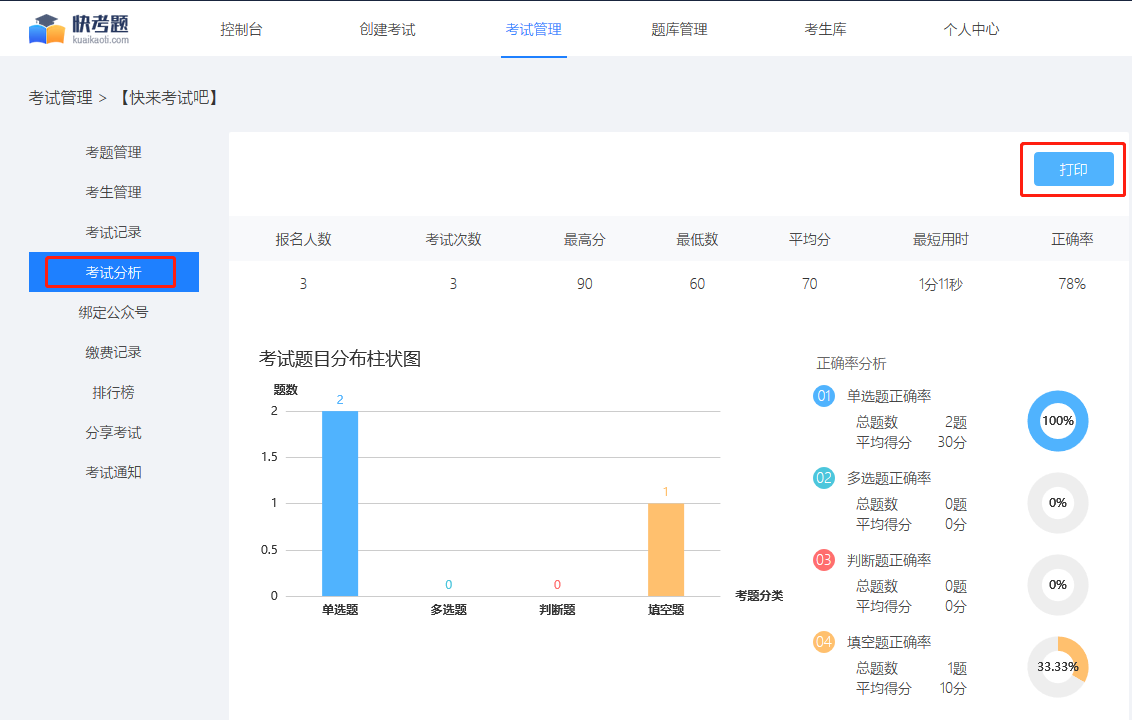Viewport: 1132px width, 720px height.
Task: Open 考试通知 in the sidebar
Action: (x=113, y=473)
